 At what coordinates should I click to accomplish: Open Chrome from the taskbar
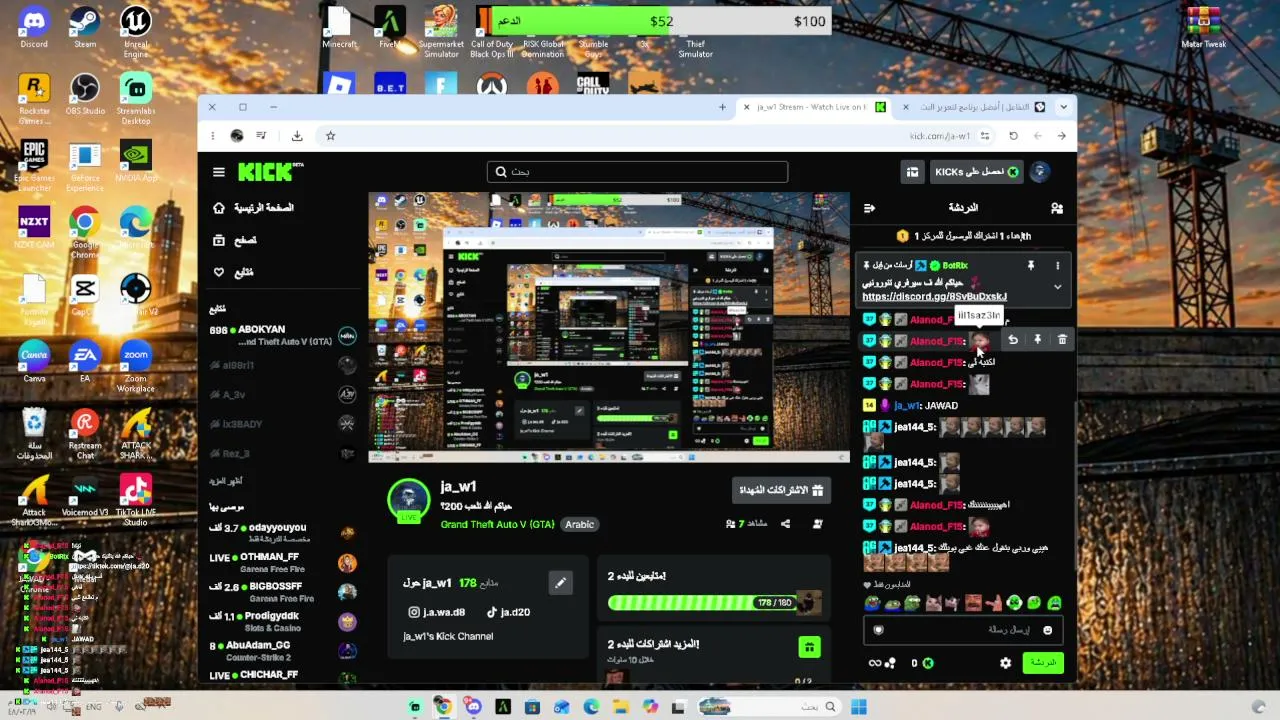click(443, 707)
